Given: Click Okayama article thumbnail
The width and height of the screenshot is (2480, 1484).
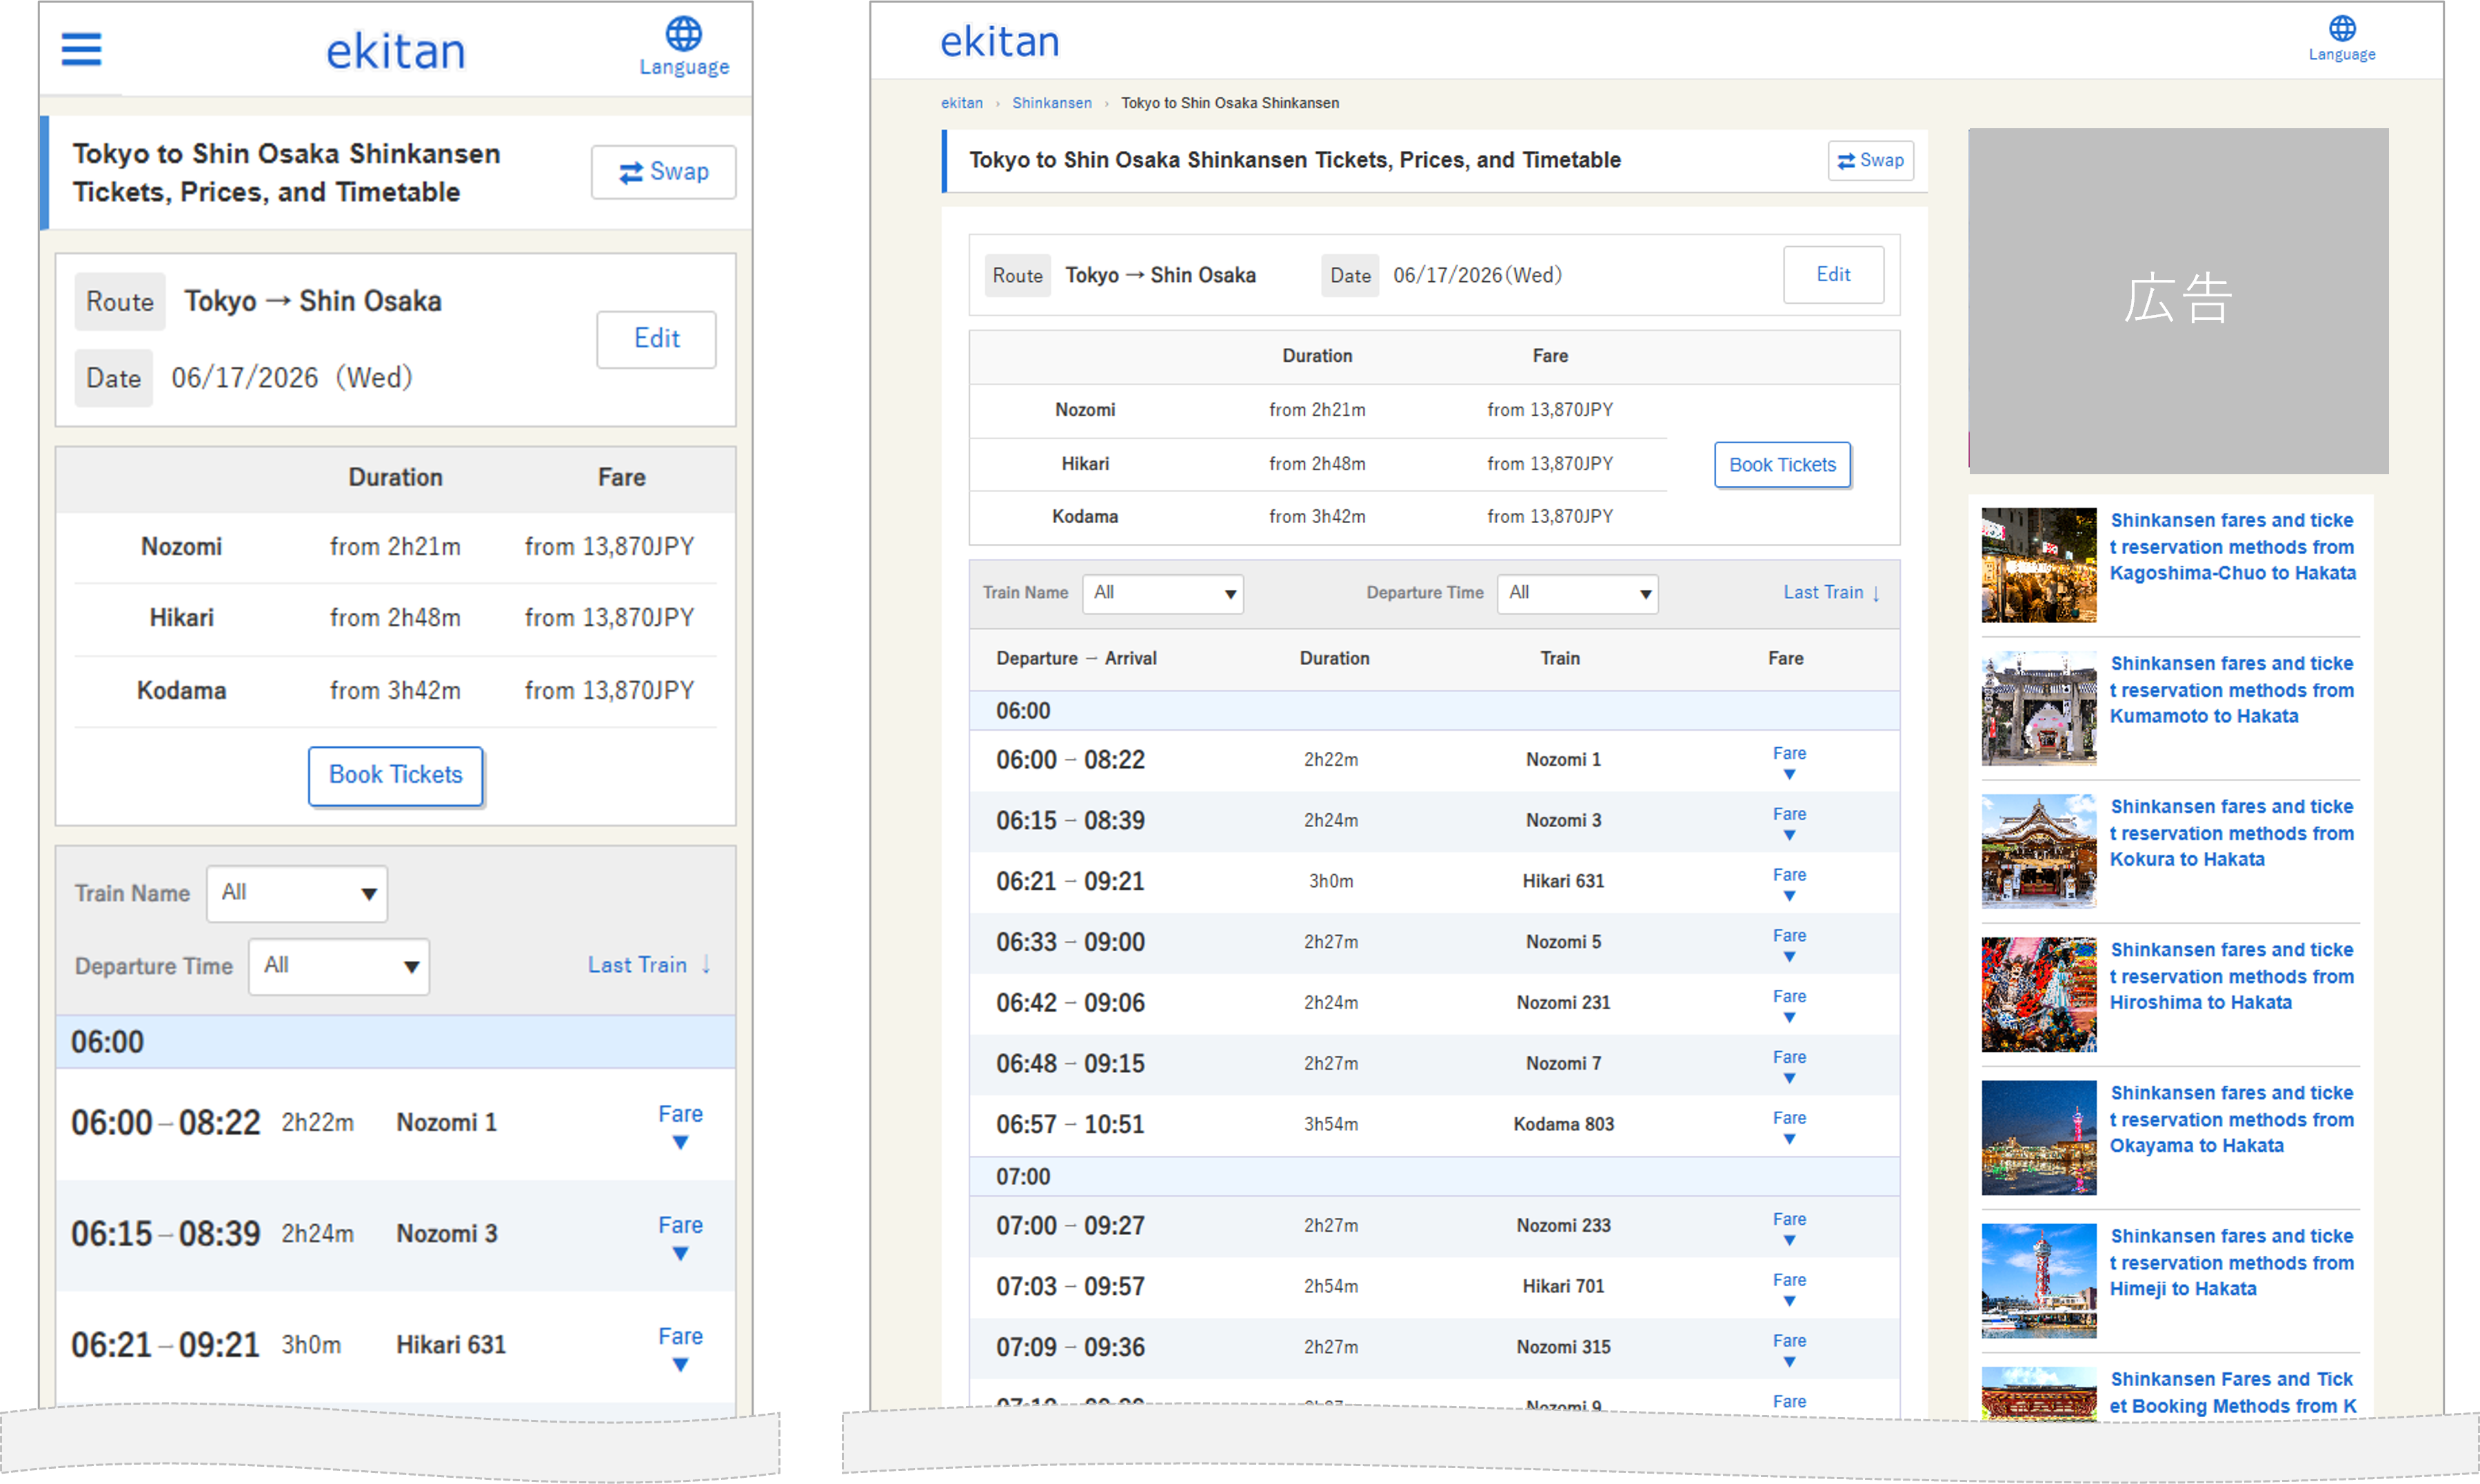Looking at the screenshot, I should 2039,1137.
